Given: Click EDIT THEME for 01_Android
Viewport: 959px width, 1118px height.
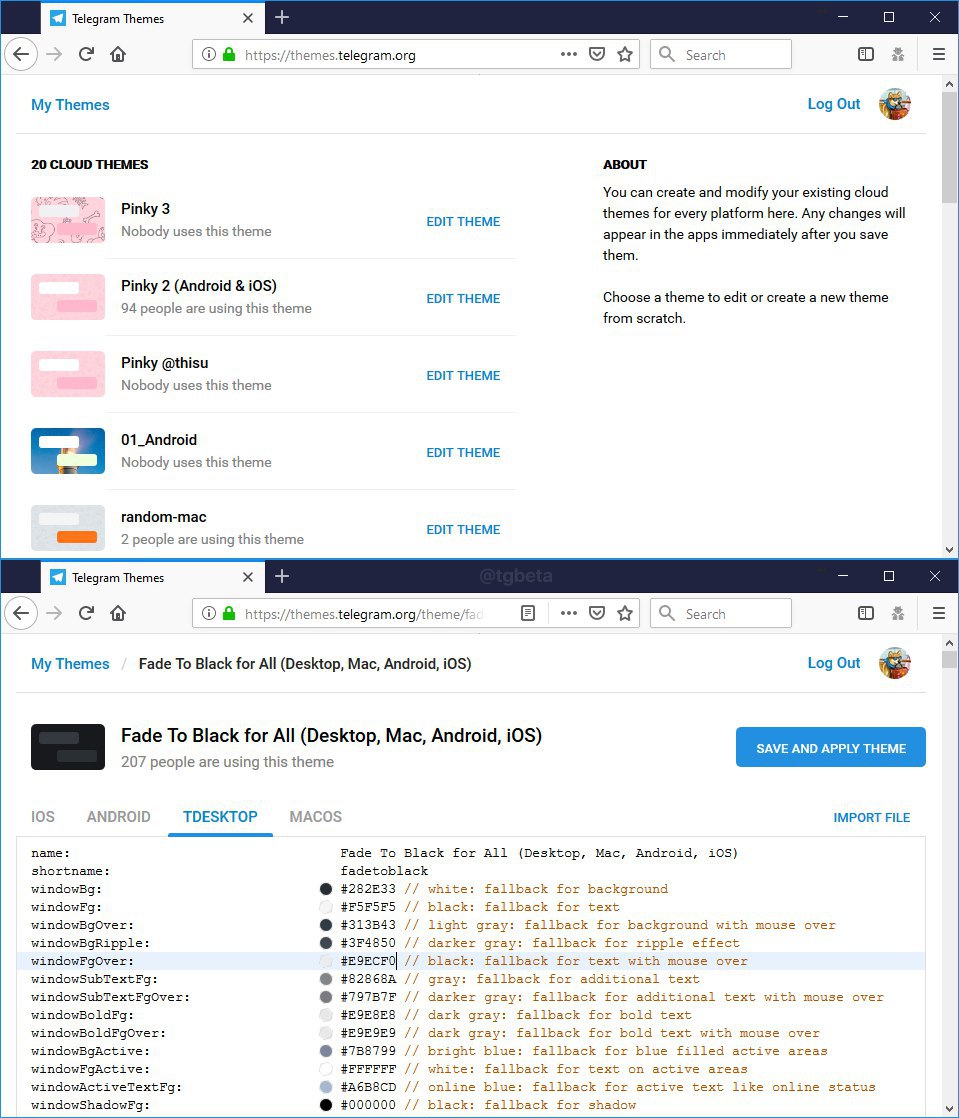Looking at the screenshot, I should (x=463, y=453).
